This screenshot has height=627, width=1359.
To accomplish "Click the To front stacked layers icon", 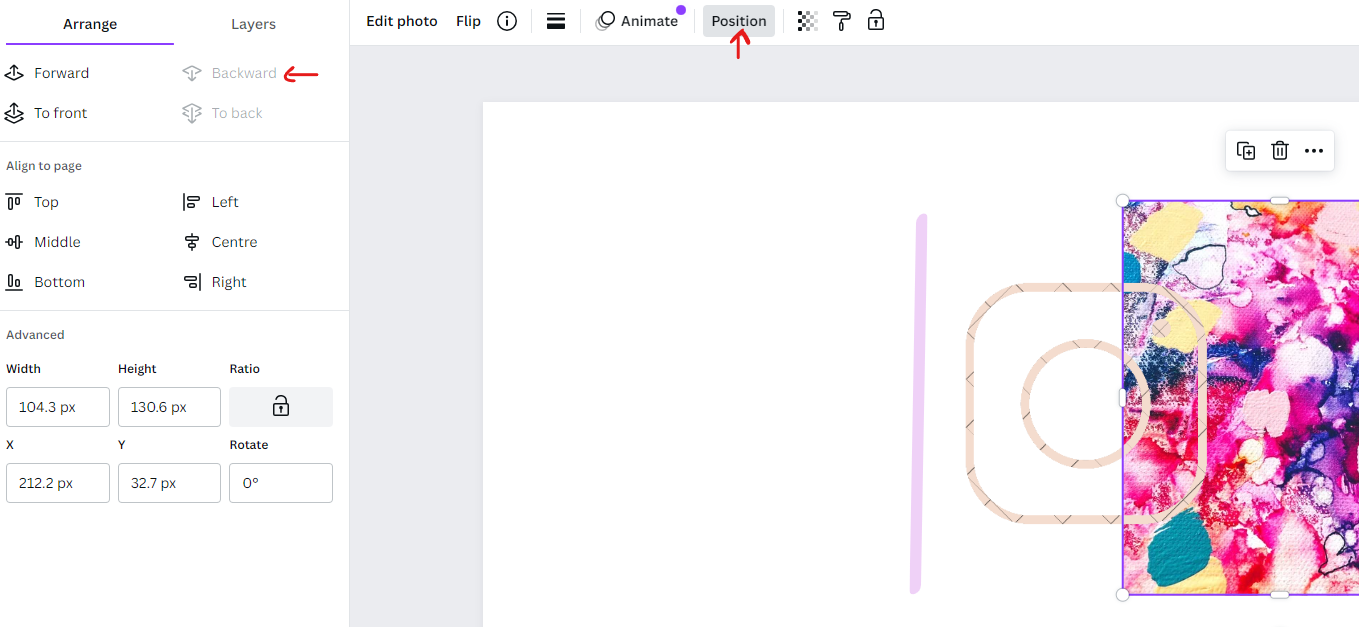I will (14, 113).
